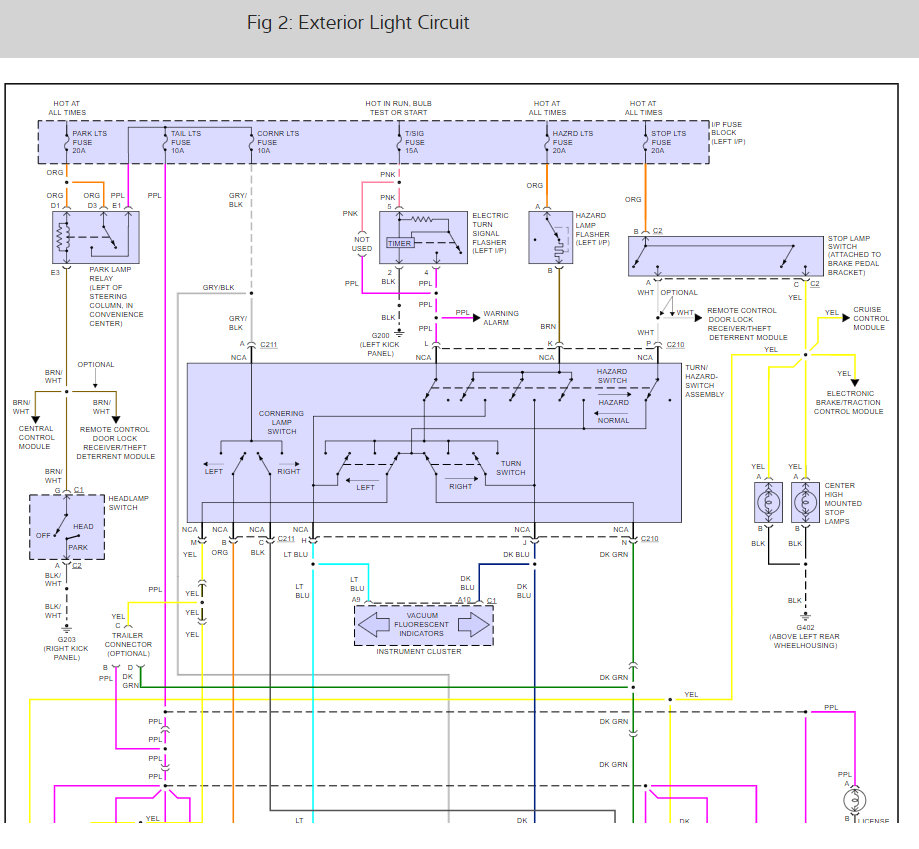Image resolution: width=919 pixels, height=849 pixels.
Task: Click the HAZRD LTS FUSE 20A label
Action: [573, 142]
